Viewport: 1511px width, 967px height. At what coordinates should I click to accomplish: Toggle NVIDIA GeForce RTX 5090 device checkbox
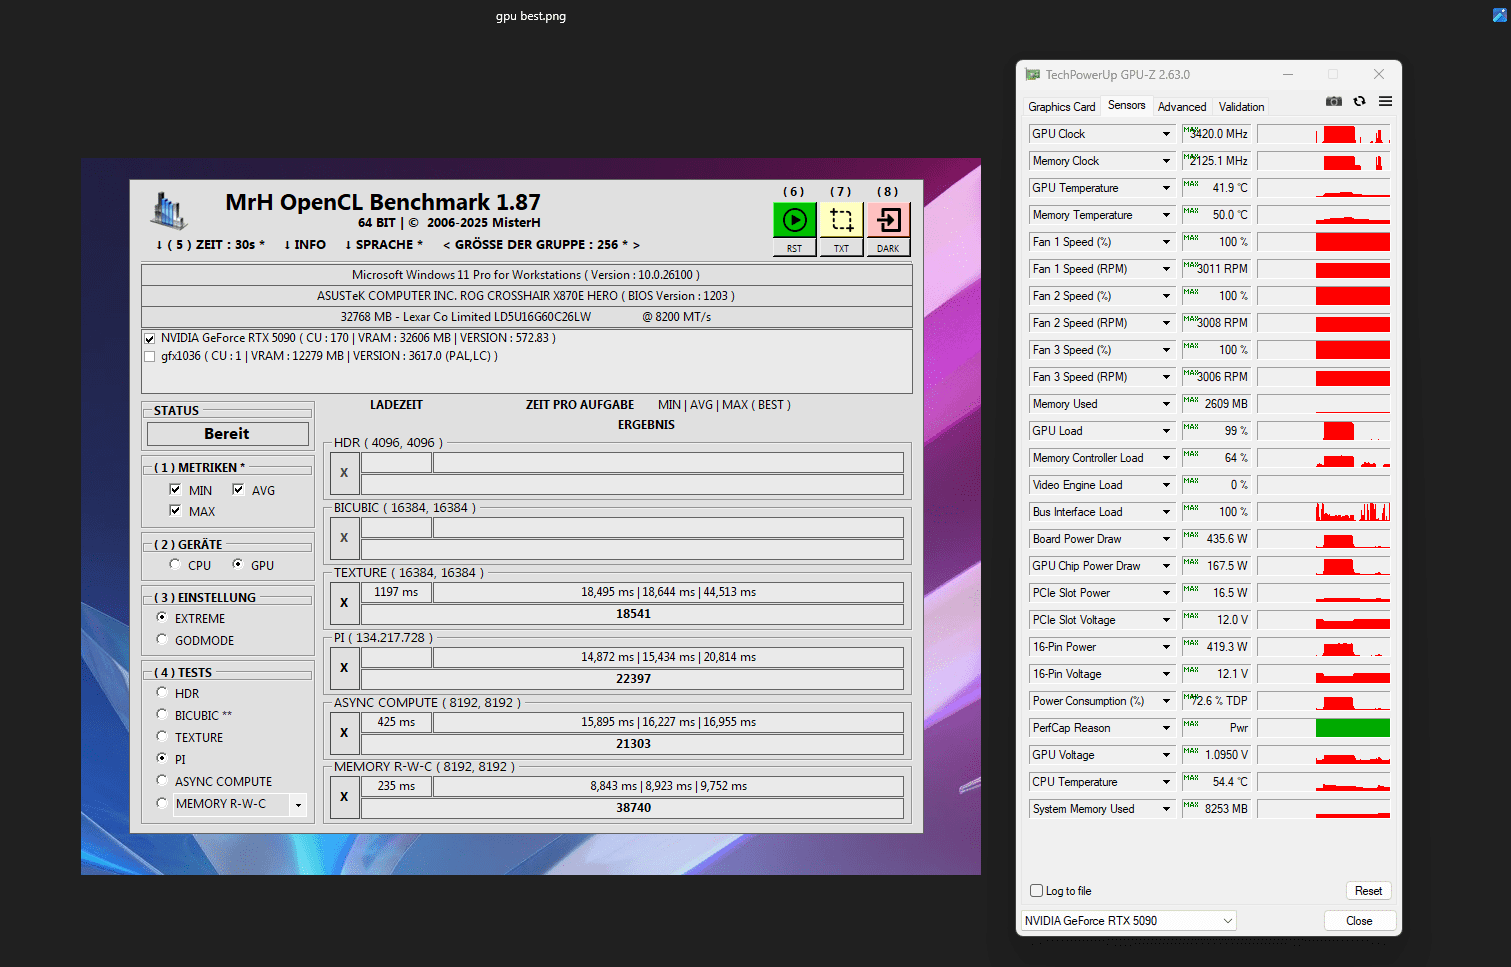point(150,338)
